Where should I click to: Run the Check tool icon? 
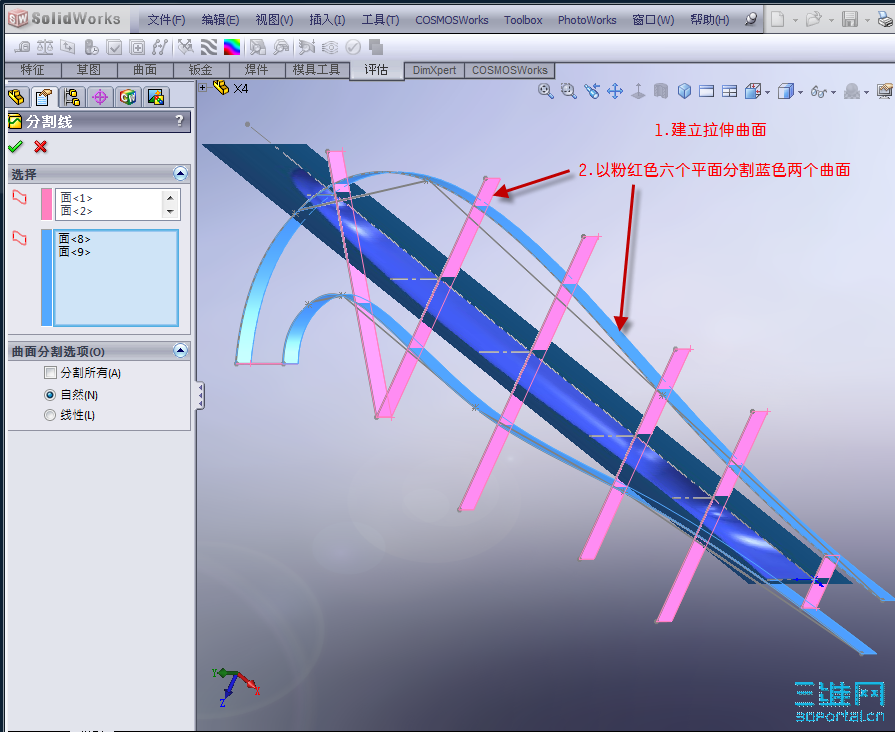[114, 47]
